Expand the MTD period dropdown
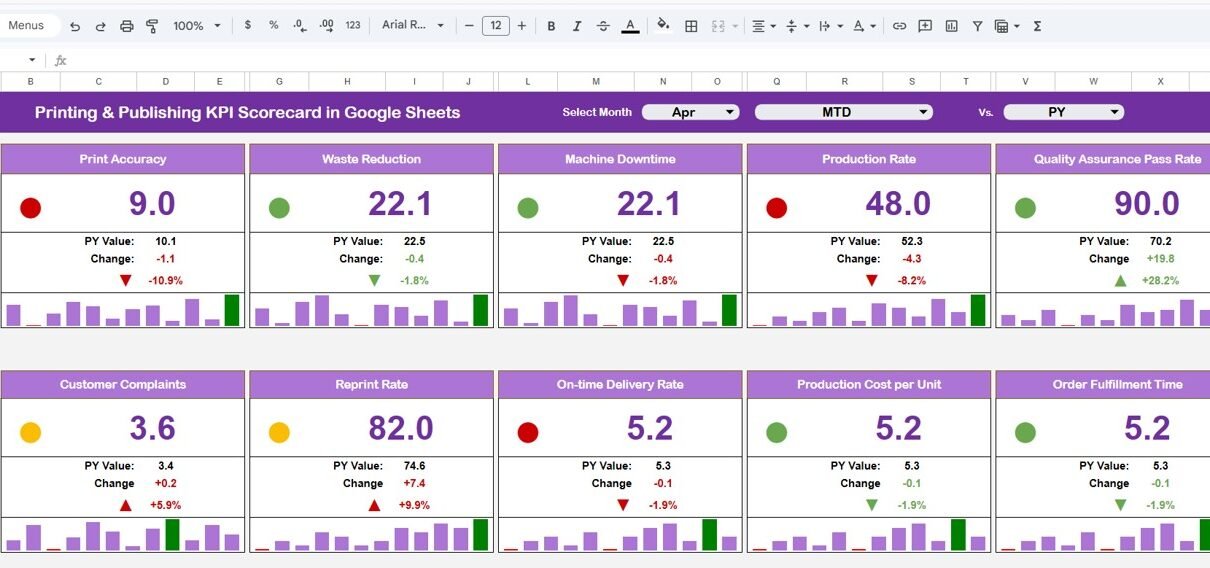 click(843, 112)
